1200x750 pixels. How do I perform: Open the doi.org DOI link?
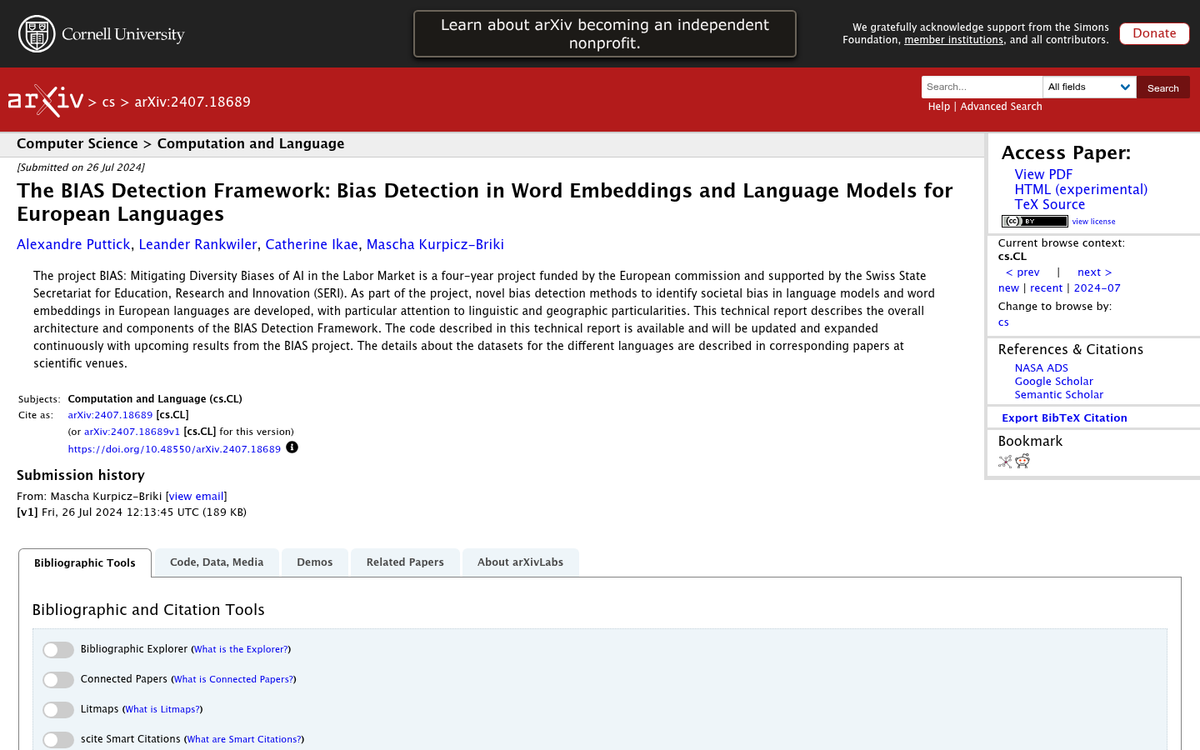coord(174,449)
